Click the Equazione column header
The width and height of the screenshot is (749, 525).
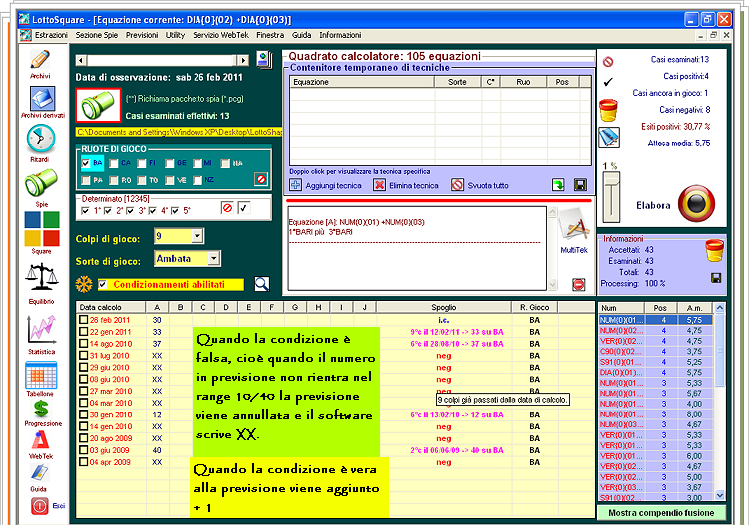pyautogui.click(x=362, y=82)
